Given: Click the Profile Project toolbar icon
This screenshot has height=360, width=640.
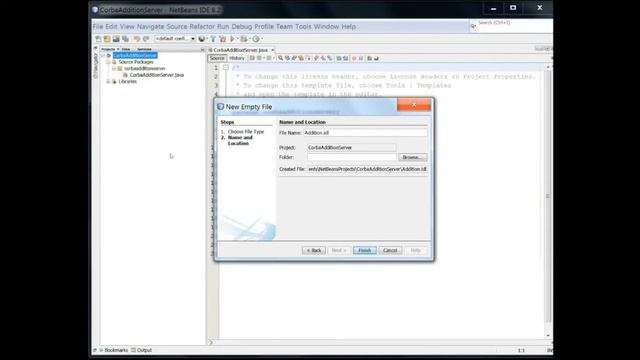Looking at the screenshot, I should [256, 39].
